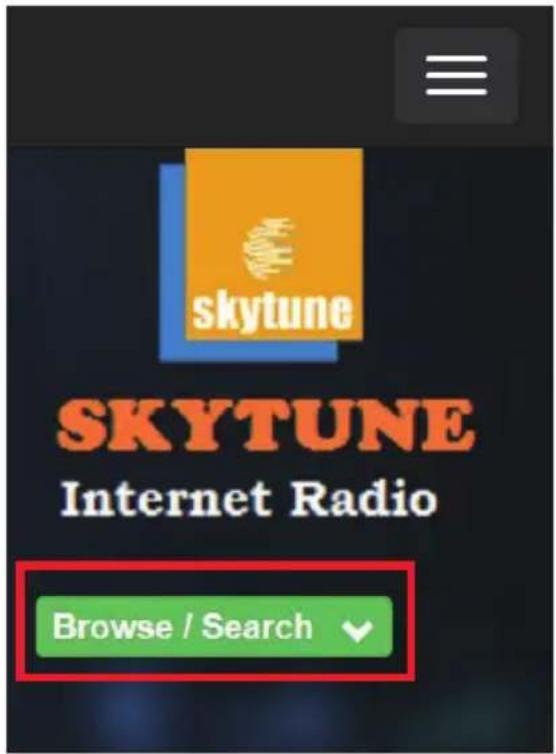Expand the Browse / Search dropdown
Viewport: 556px width, 754px height.
214,627
